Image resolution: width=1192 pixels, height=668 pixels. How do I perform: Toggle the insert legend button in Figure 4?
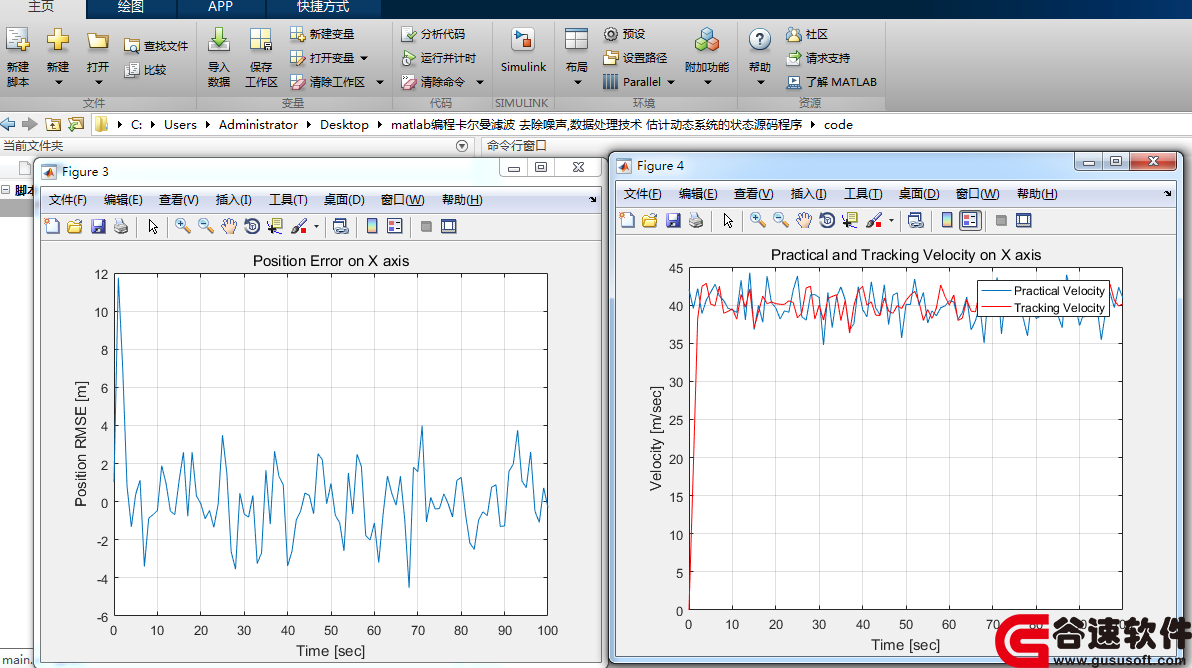970,220
